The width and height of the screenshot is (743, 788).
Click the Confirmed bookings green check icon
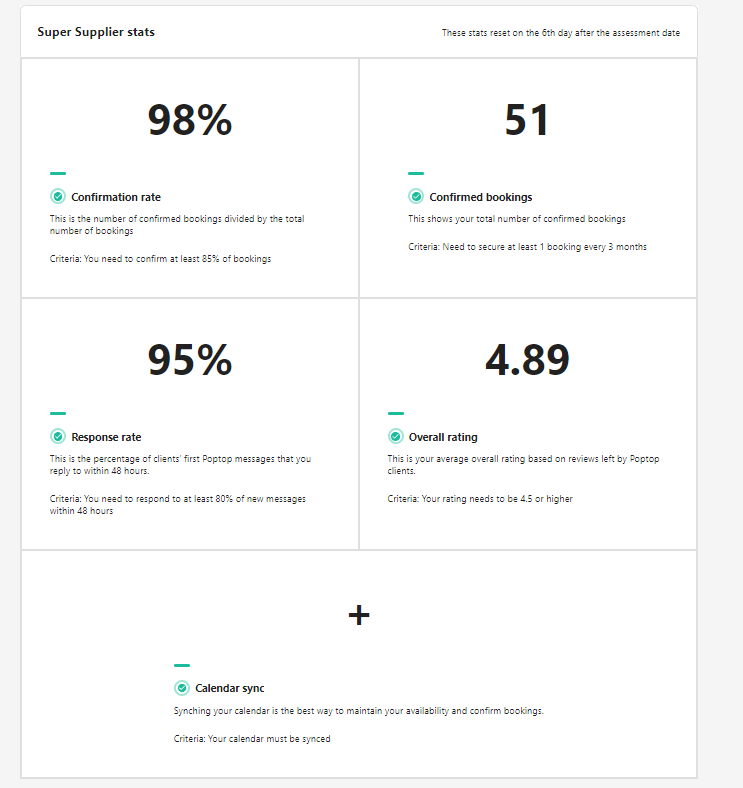[x=416, y=197]
